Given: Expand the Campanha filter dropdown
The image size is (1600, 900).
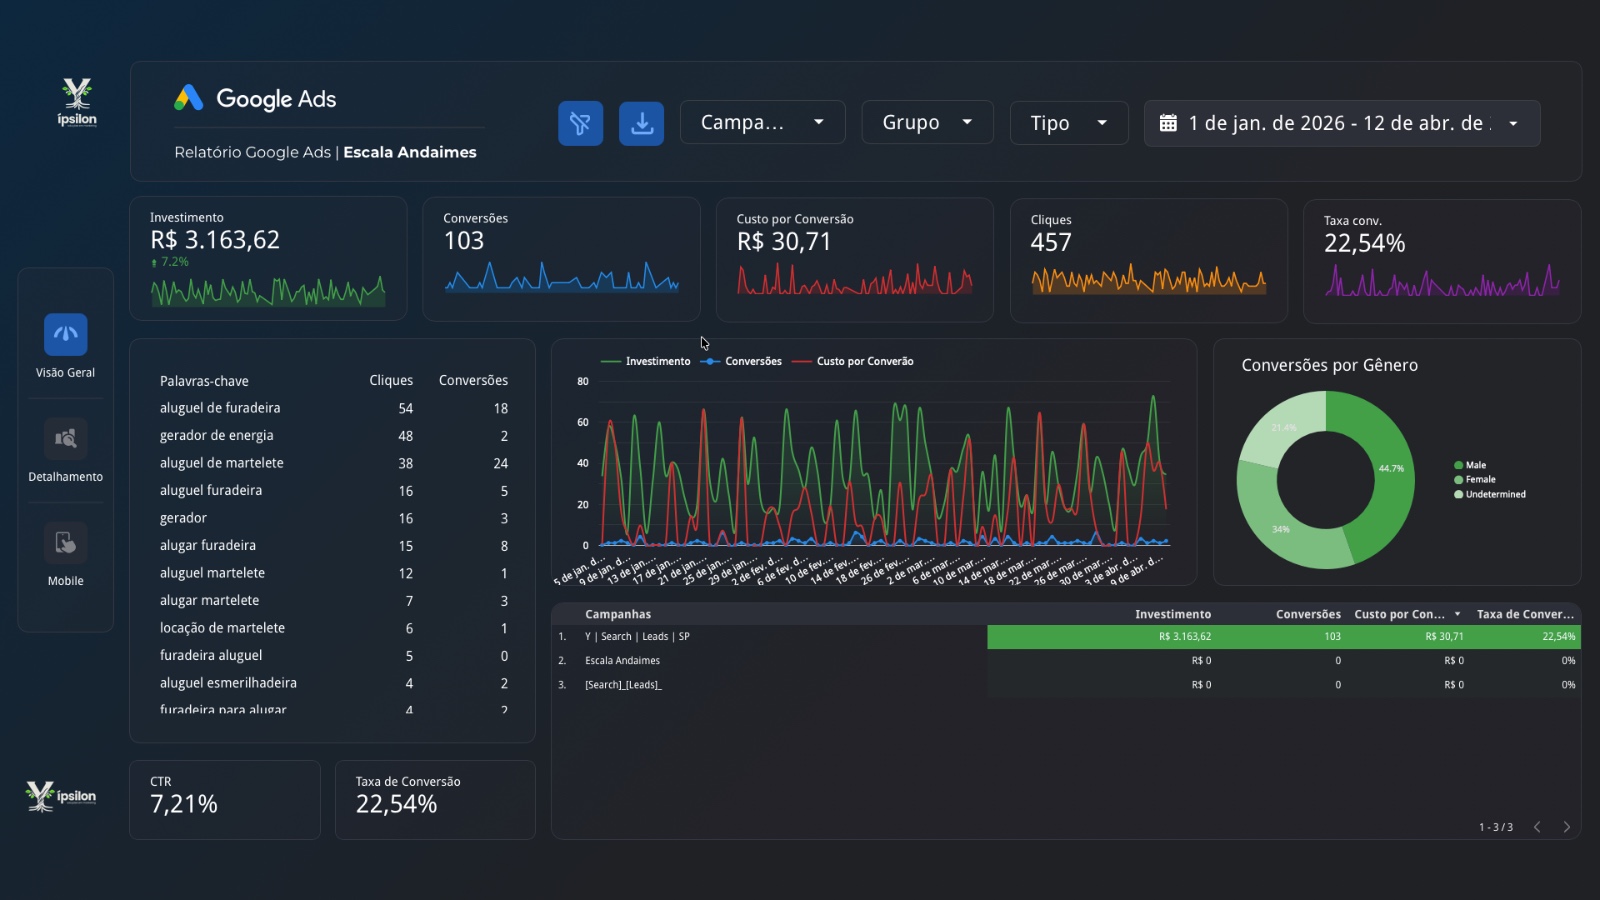Looking at the screenshot, I should (x=762, y=123).
